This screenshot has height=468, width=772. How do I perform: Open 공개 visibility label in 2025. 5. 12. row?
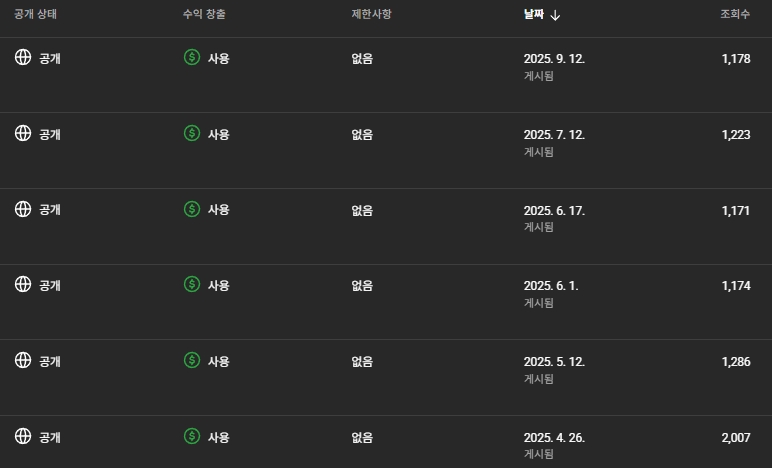click(50, 361)
